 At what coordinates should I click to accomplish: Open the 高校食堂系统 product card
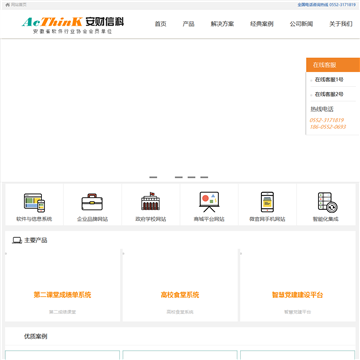tap(180, 285)
